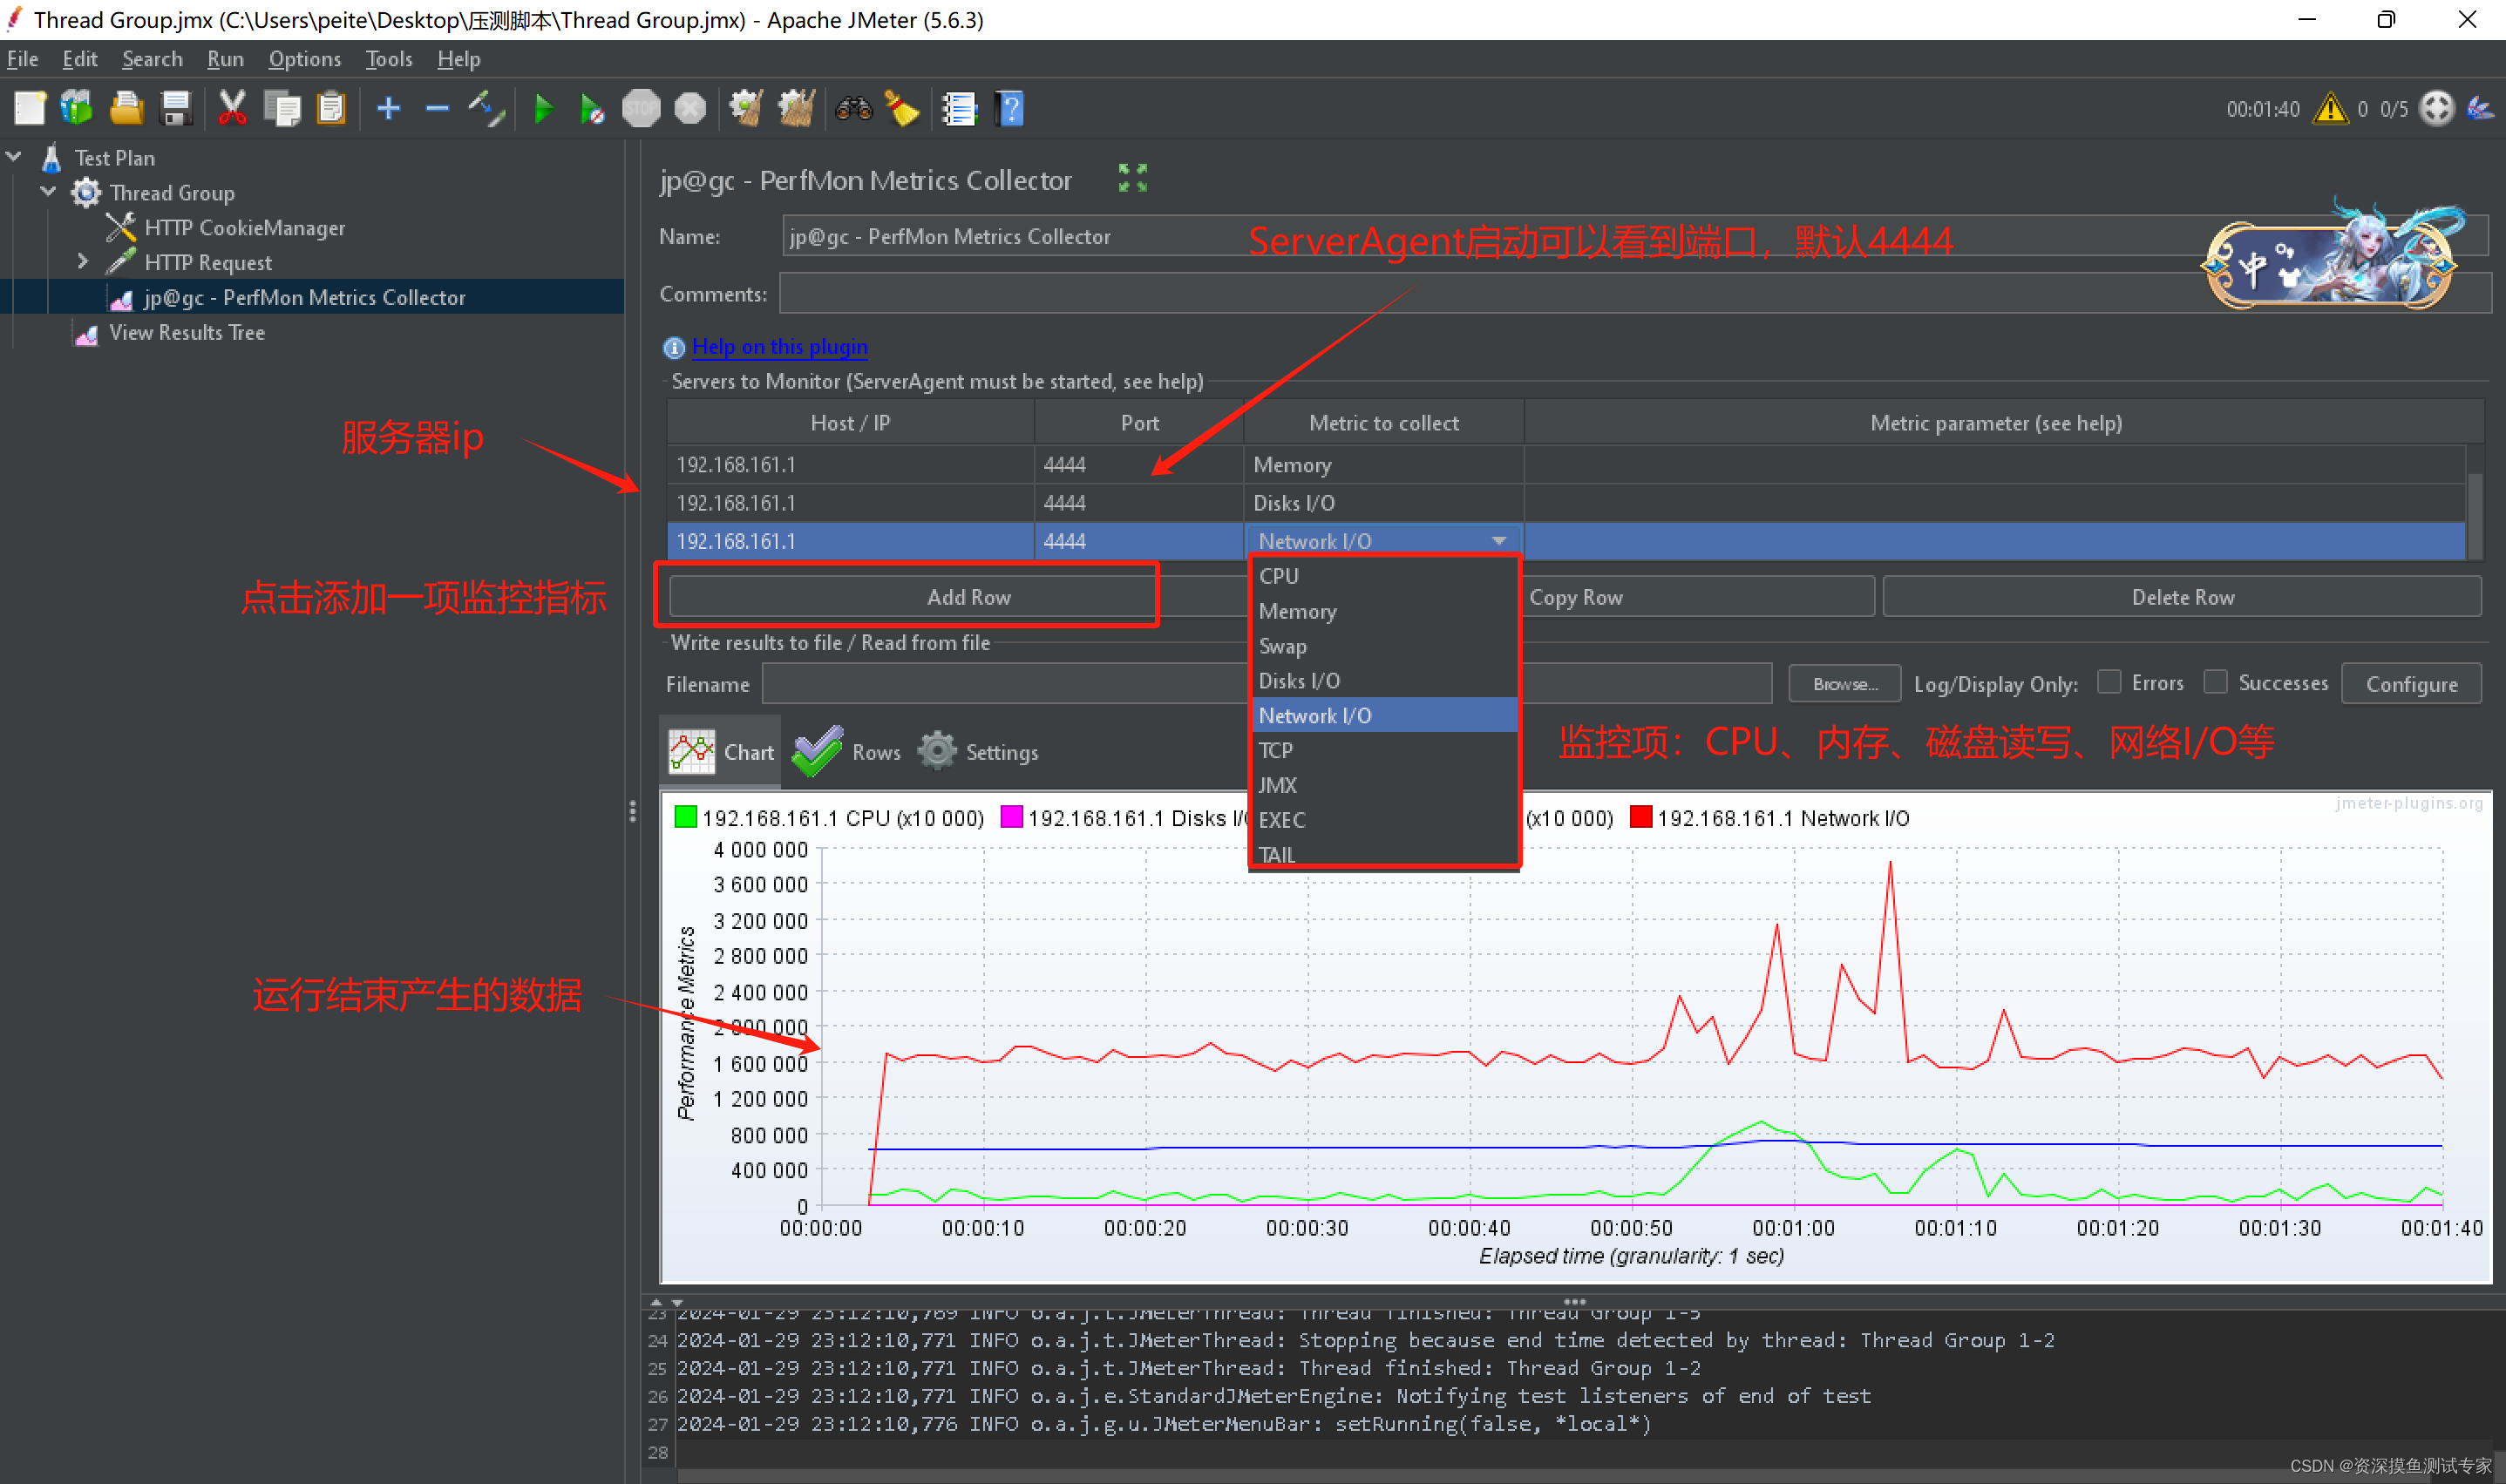Click Start no pauses icon

[592, 108]
